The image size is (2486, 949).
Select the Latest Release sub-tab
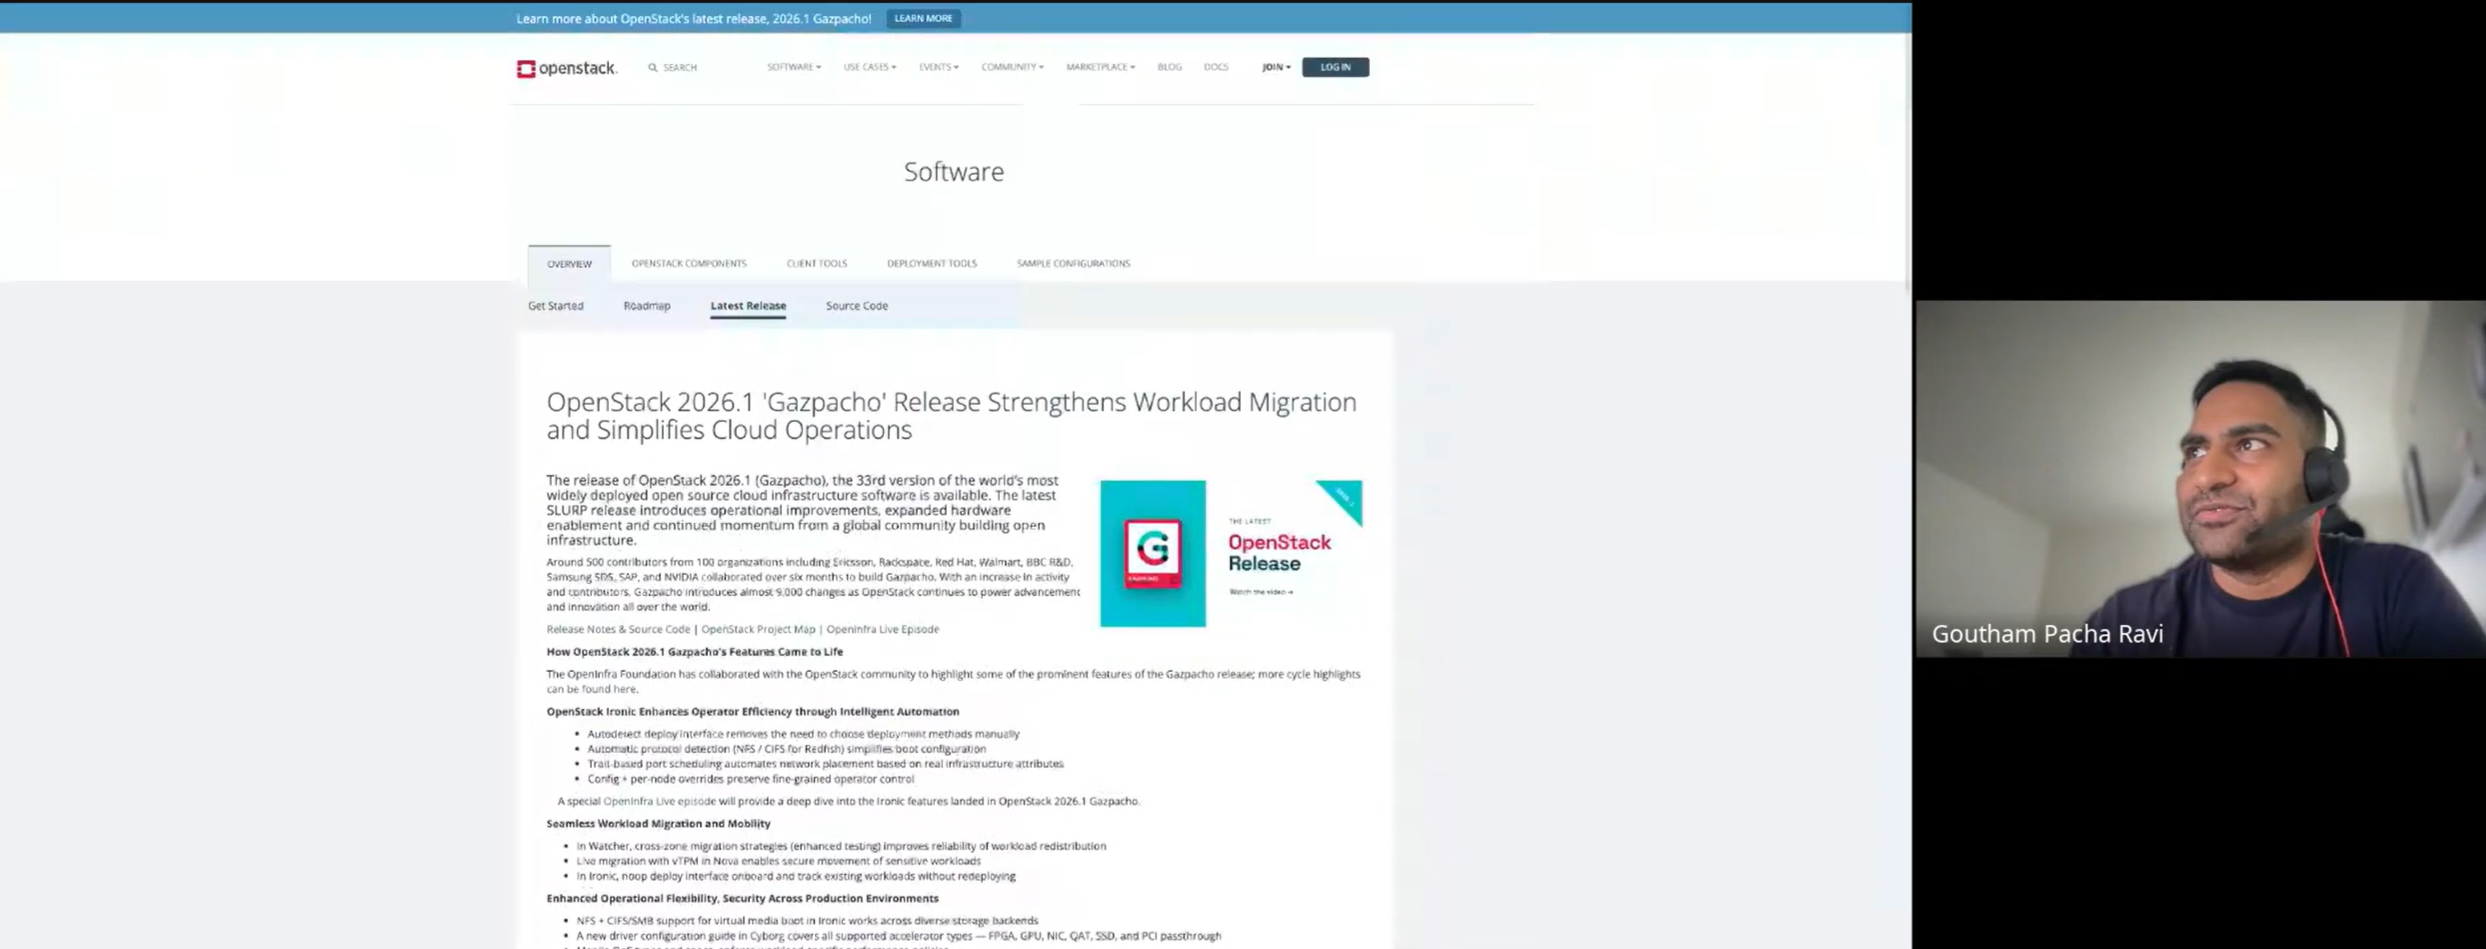pos(748,306)
